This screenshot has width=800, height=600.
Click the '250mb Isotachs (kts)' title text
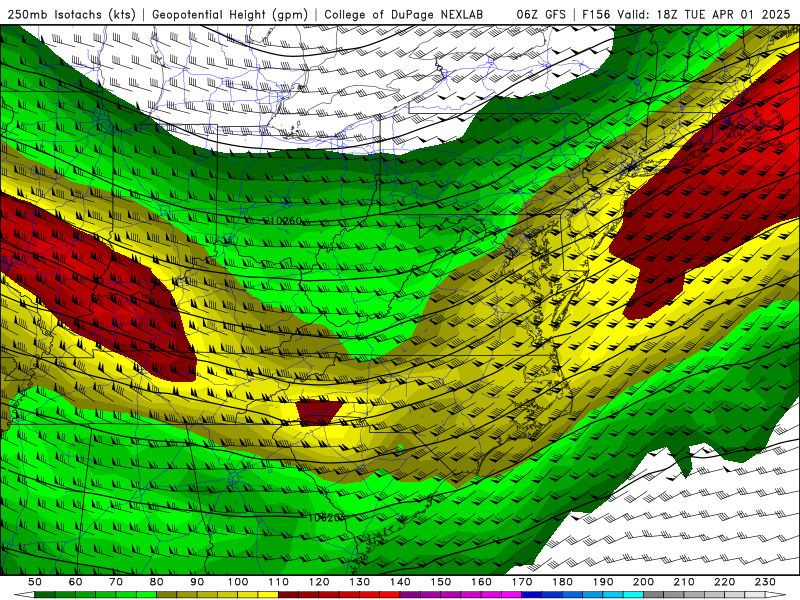click(72, 15)
